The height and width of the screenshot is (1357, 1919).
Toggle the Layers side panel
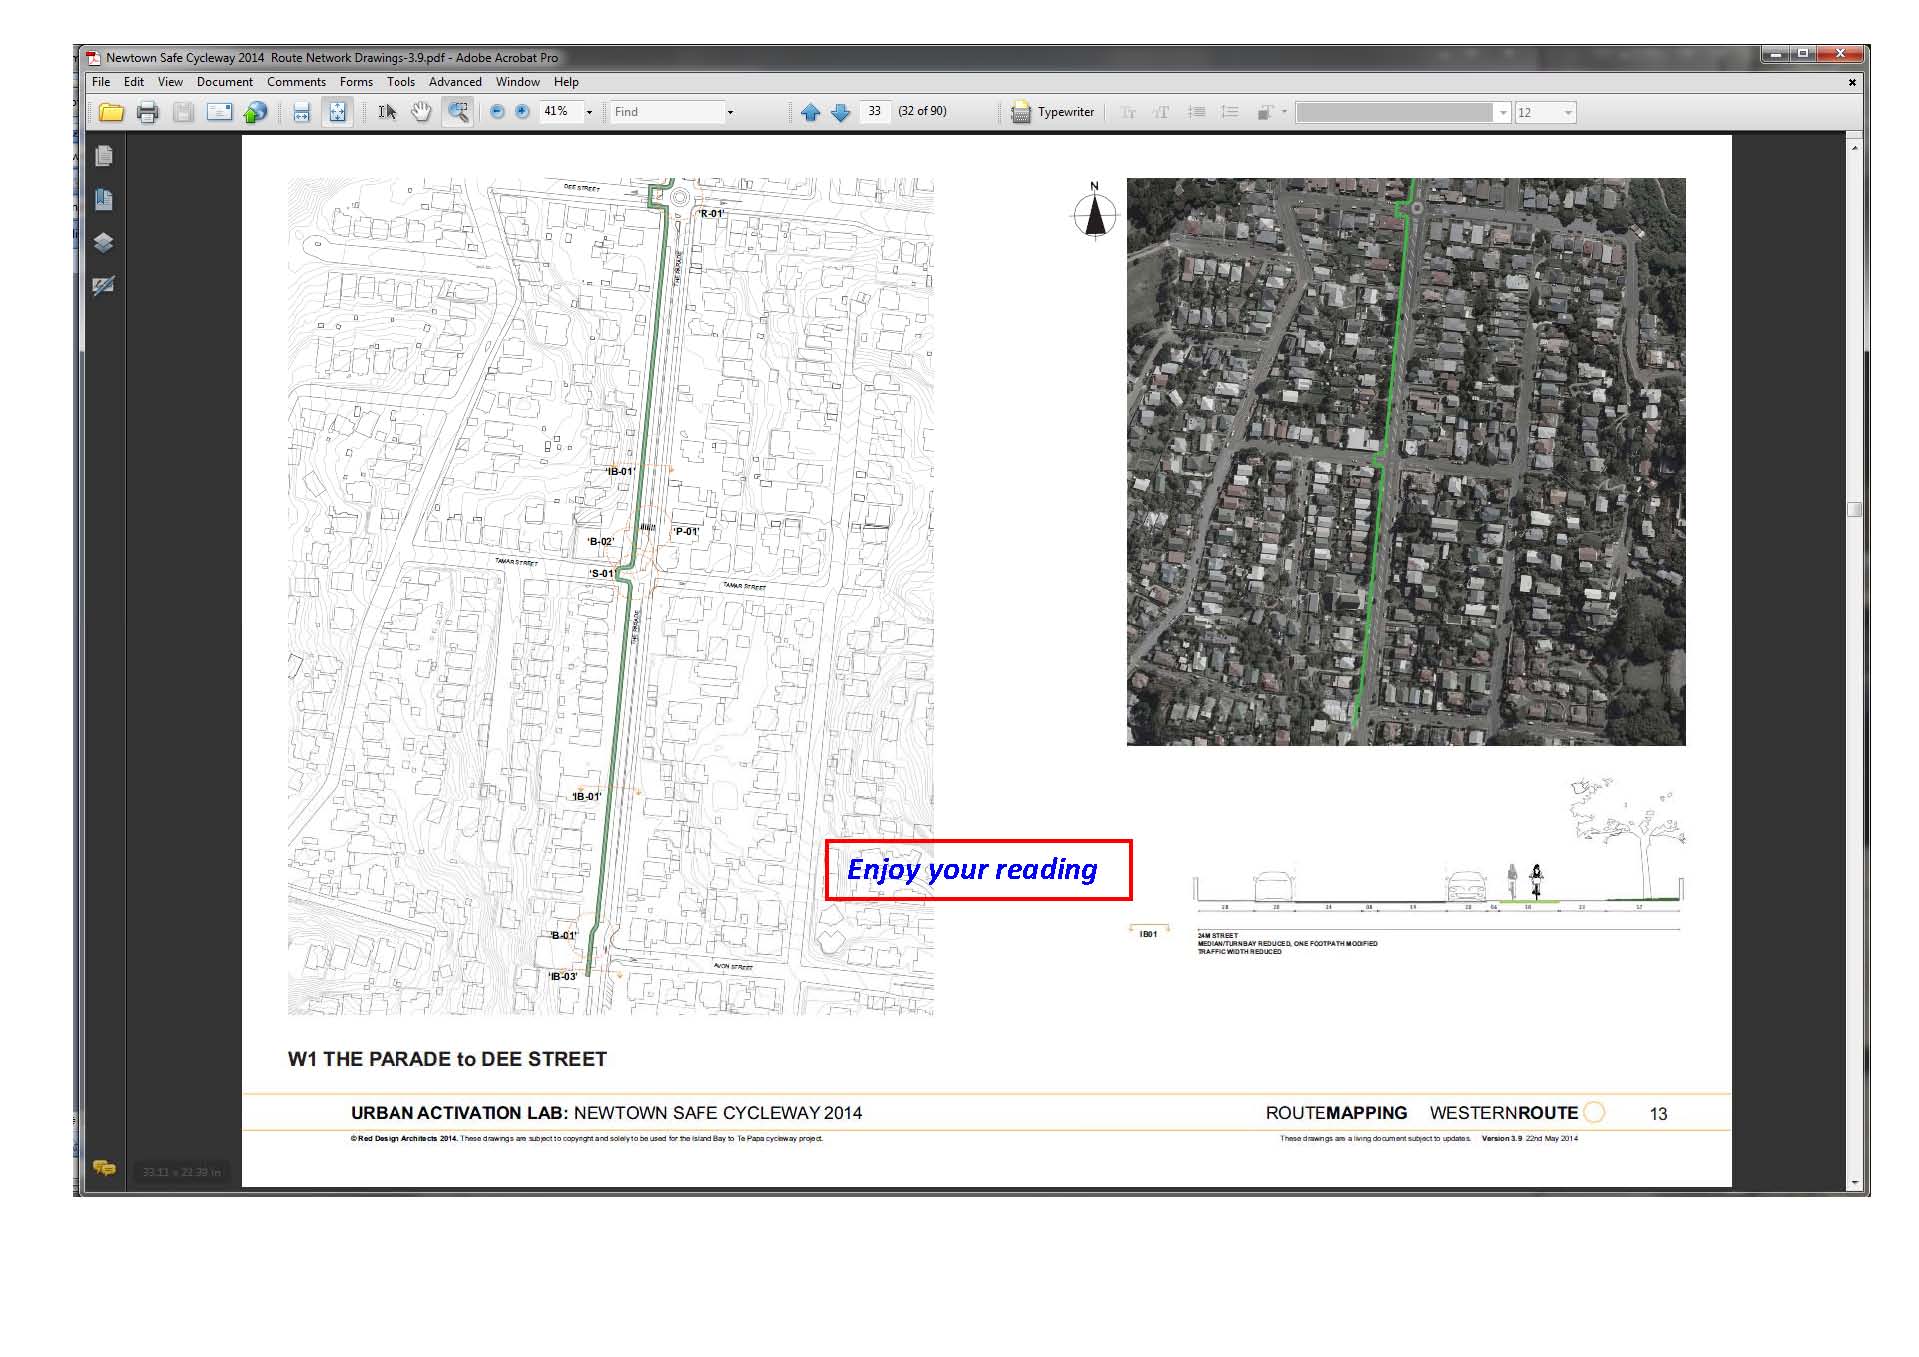[x=103, y=243]
